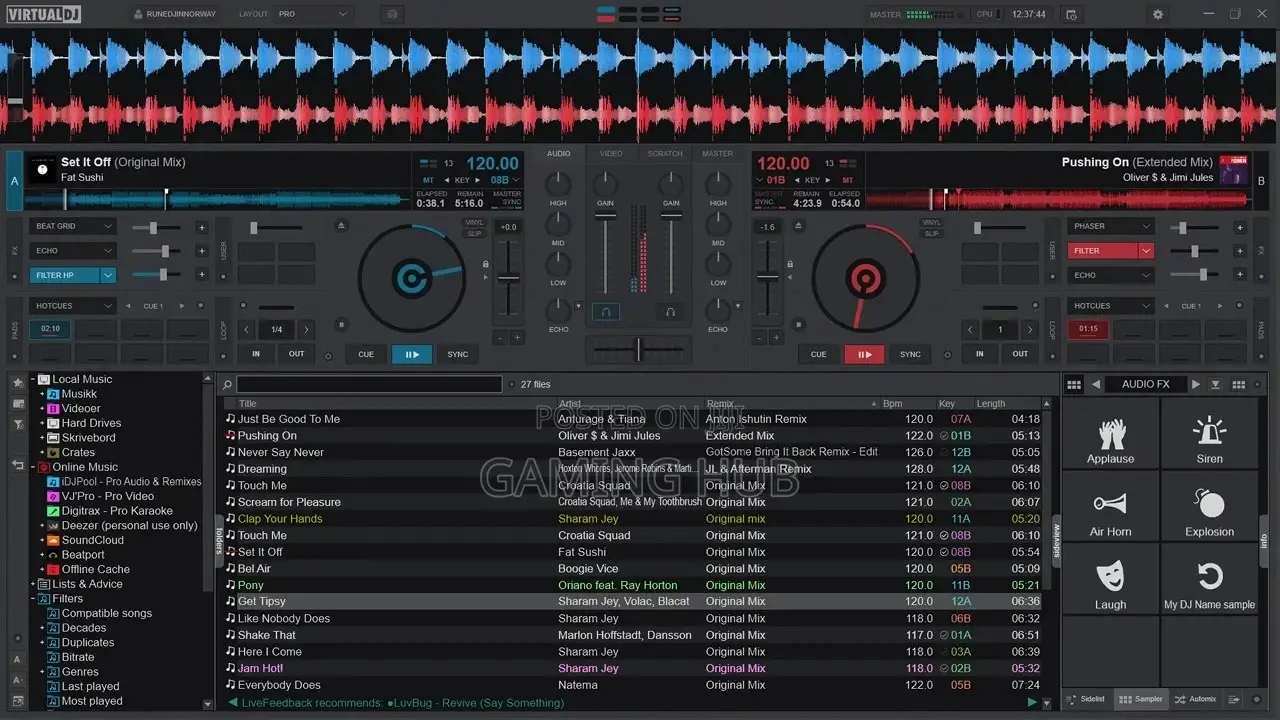Click the deck A headphone cue button
The image size is (1280, 720).
[605, 312]
